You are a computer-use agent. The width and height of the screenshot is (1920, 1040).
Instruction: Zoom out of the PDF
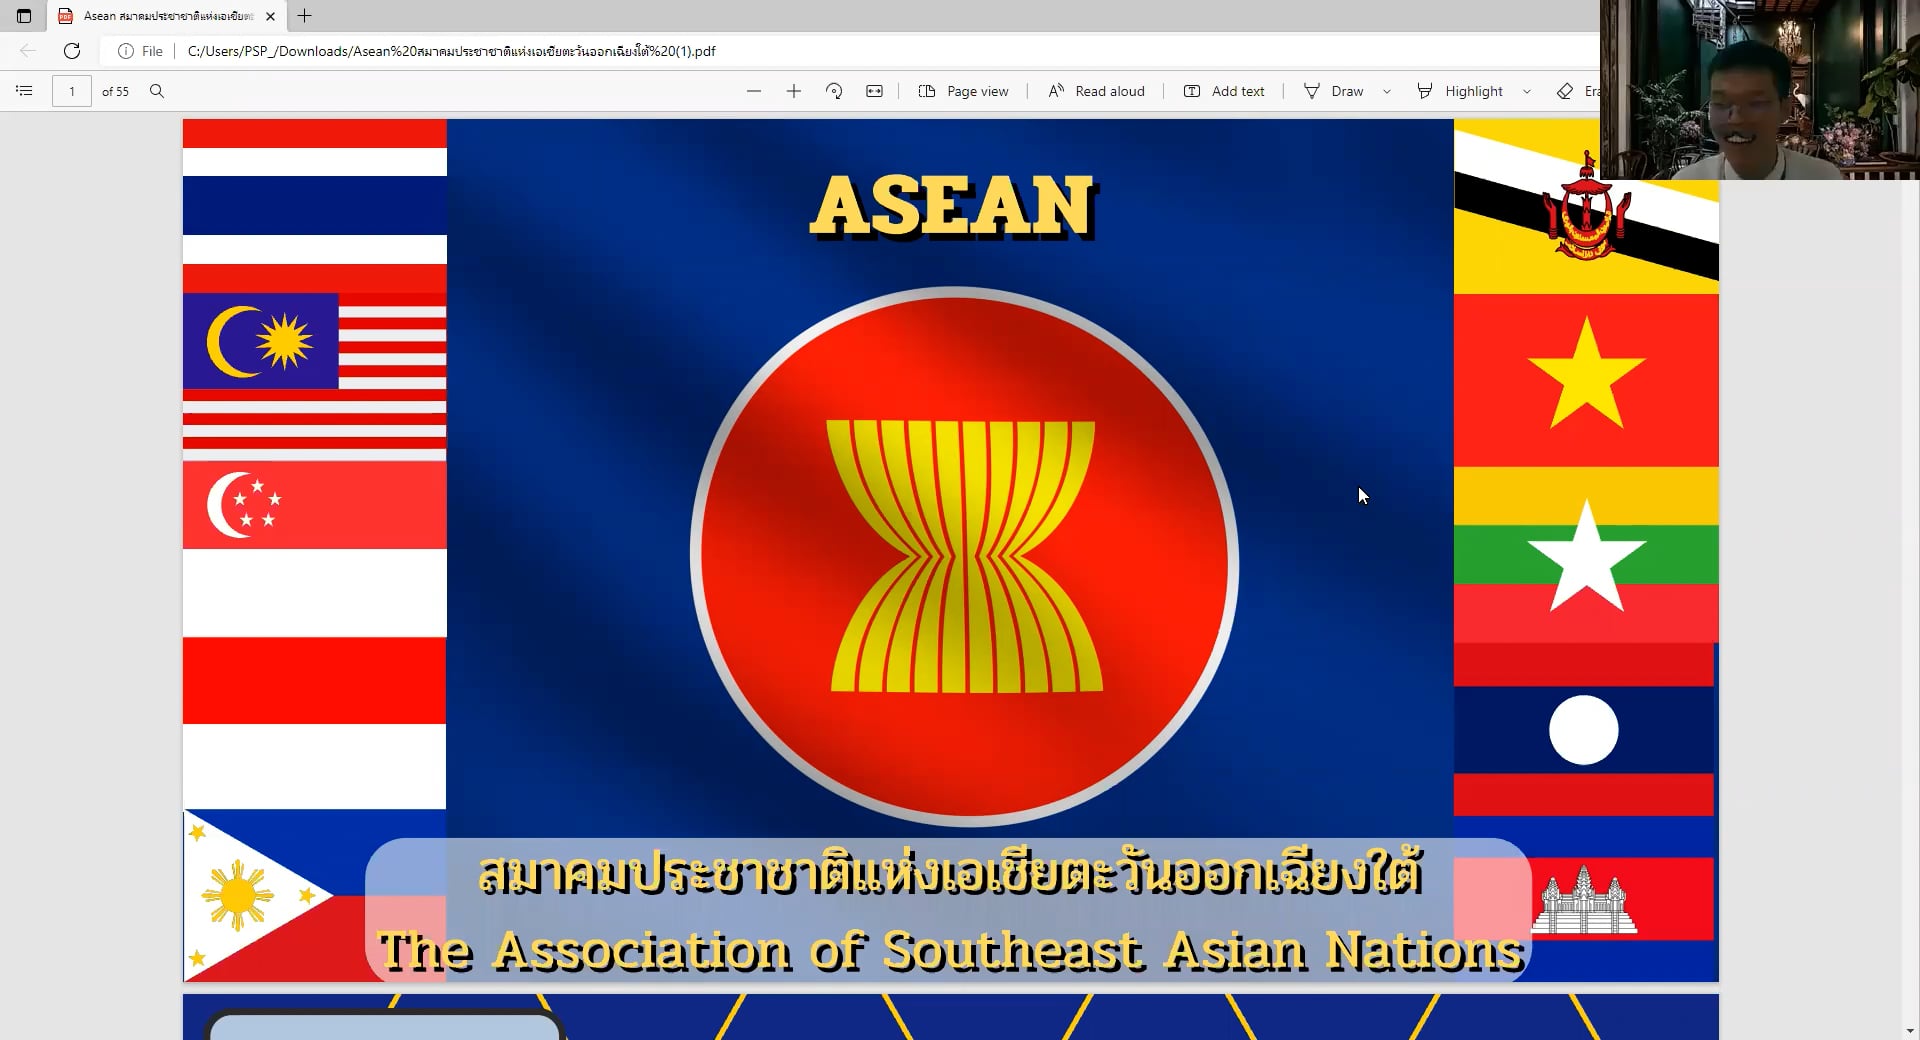754,91
